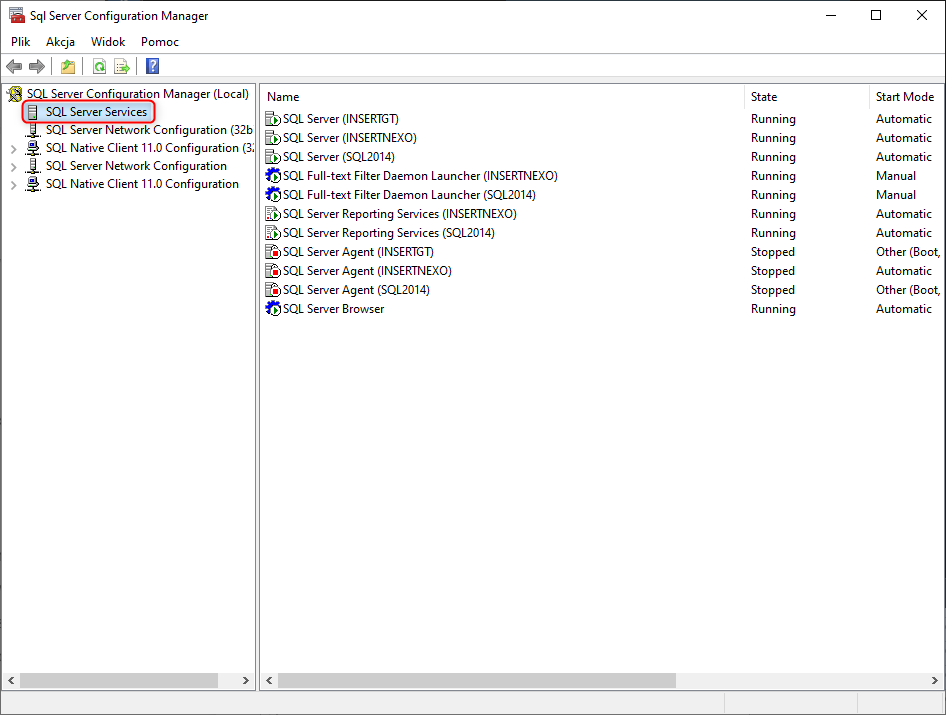The width and height of the screenshot is (946, 715).
Task: Click the SQL Server (INSERTNEXO) service icon
Action: point(273,138)
